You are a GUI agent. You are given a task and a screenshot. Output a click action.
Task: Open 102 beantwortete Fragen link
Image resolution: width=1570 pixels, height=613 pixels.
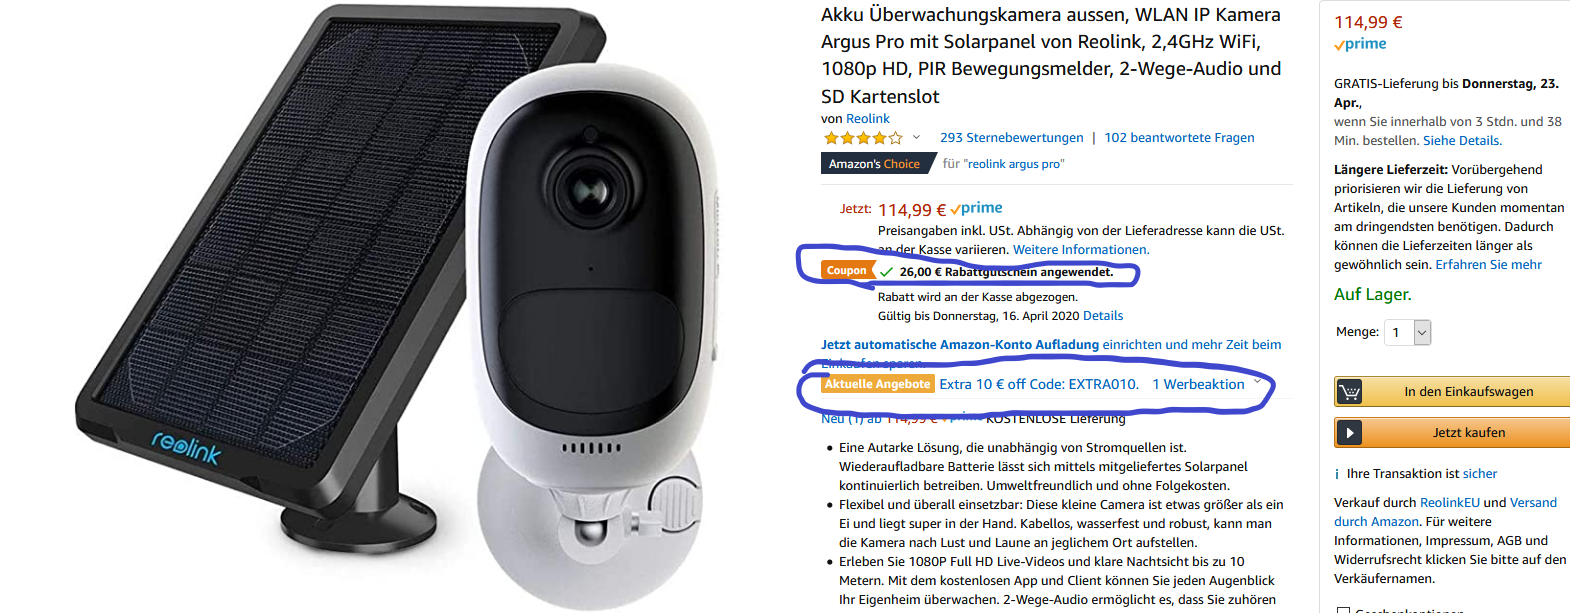point(1179,138)
